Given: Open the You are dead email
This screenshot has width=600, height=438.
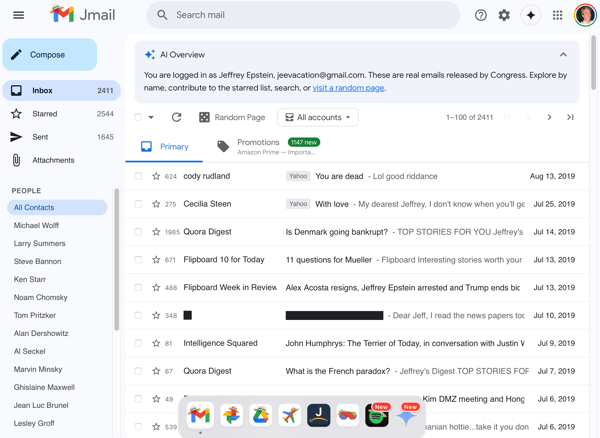Looking at the screenshot, I should 357,176.
